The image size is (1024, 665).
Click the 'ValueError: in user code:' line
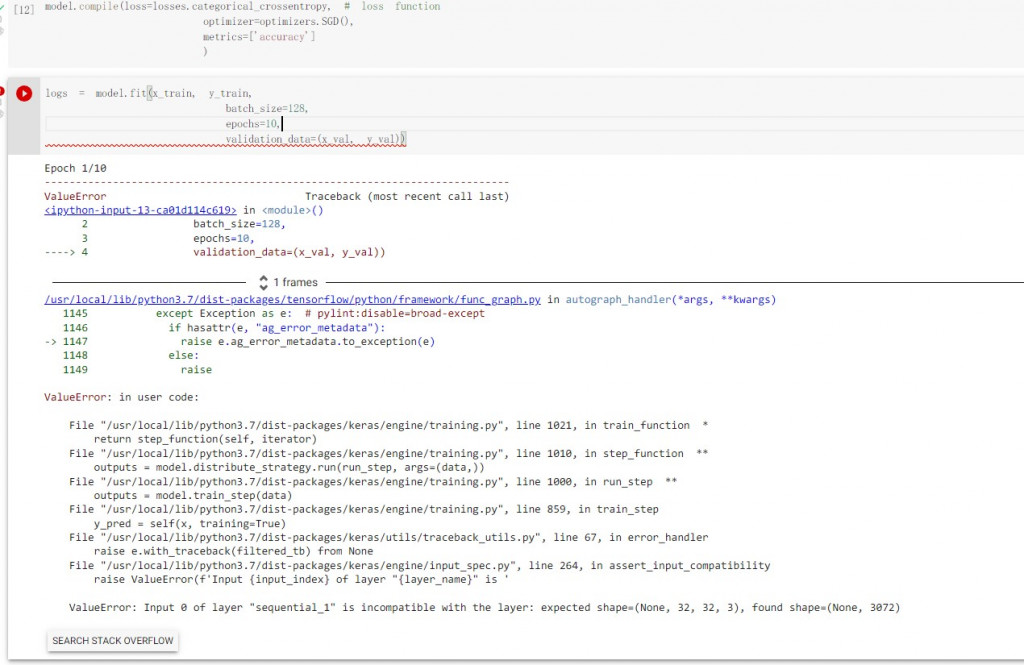pos(121,397)
